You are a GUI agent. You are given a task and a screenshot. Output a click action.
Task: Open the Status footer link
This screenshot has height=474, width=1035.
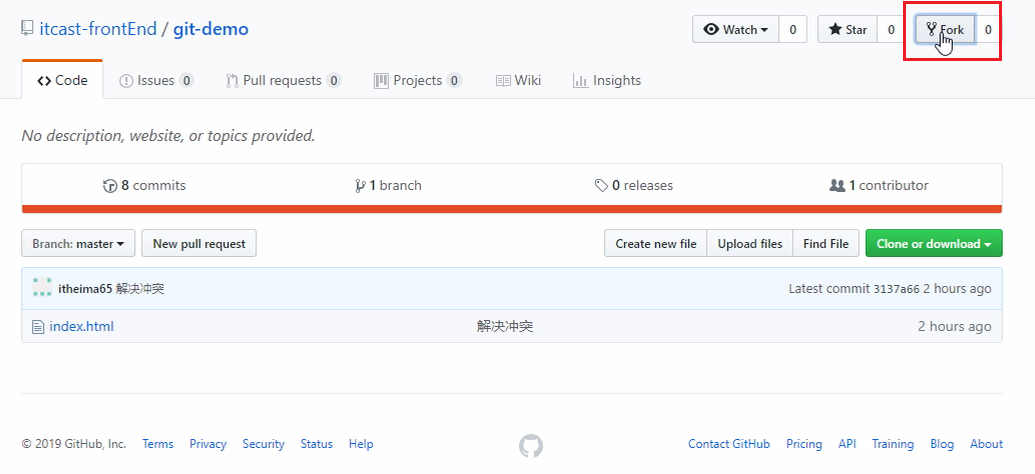click(317, 444)
